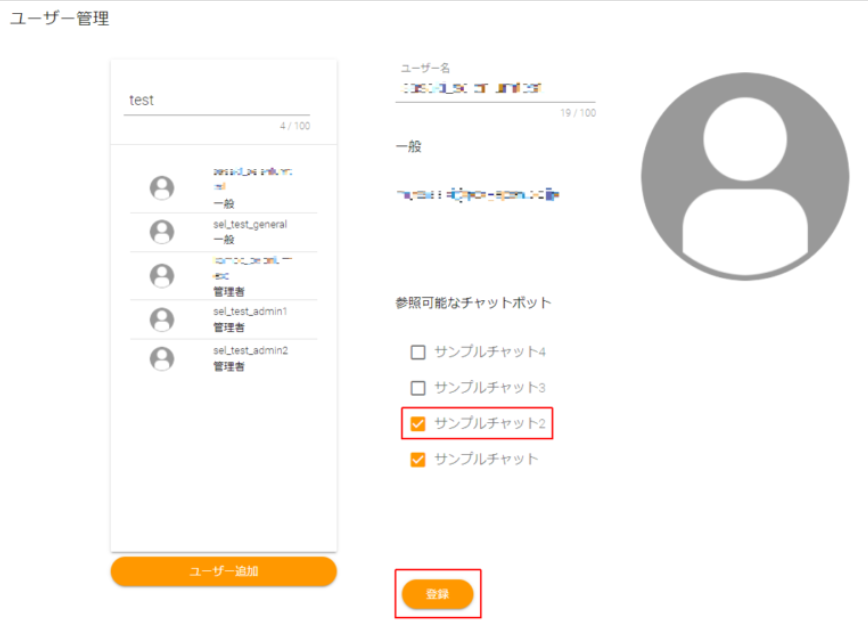The width and height of the screenshot is (868, 622).
Task: Click avatar icon of blurred-name 管理者 user
Action: pos(161,275)
